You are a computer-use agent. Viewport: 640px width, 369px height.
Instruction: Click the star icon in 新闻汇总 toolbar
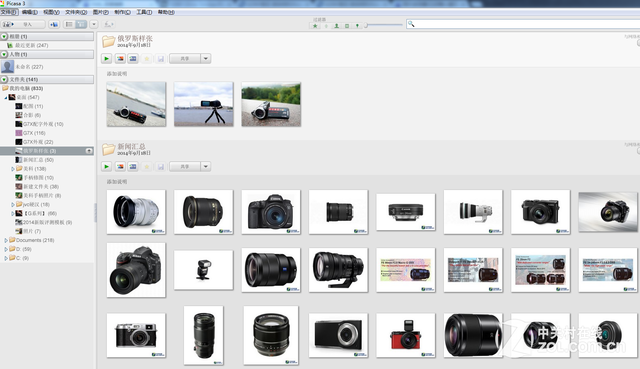[147, 167]
